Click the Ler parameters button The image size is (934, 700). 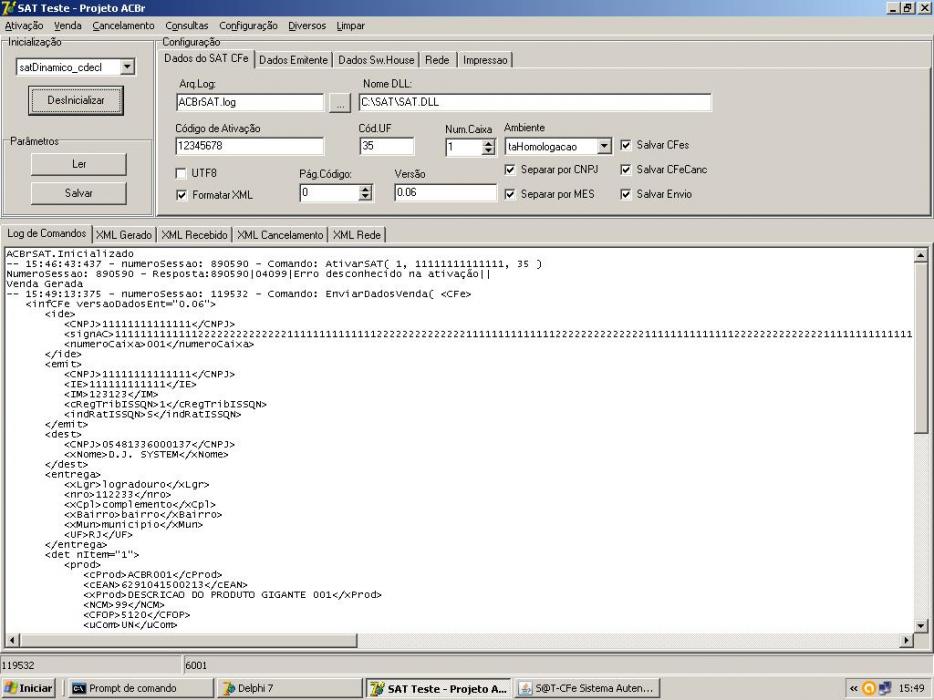(79, 164)
